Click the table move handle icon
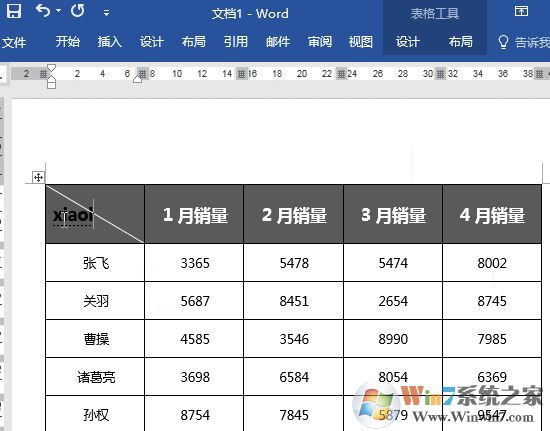 coord(38,177)
